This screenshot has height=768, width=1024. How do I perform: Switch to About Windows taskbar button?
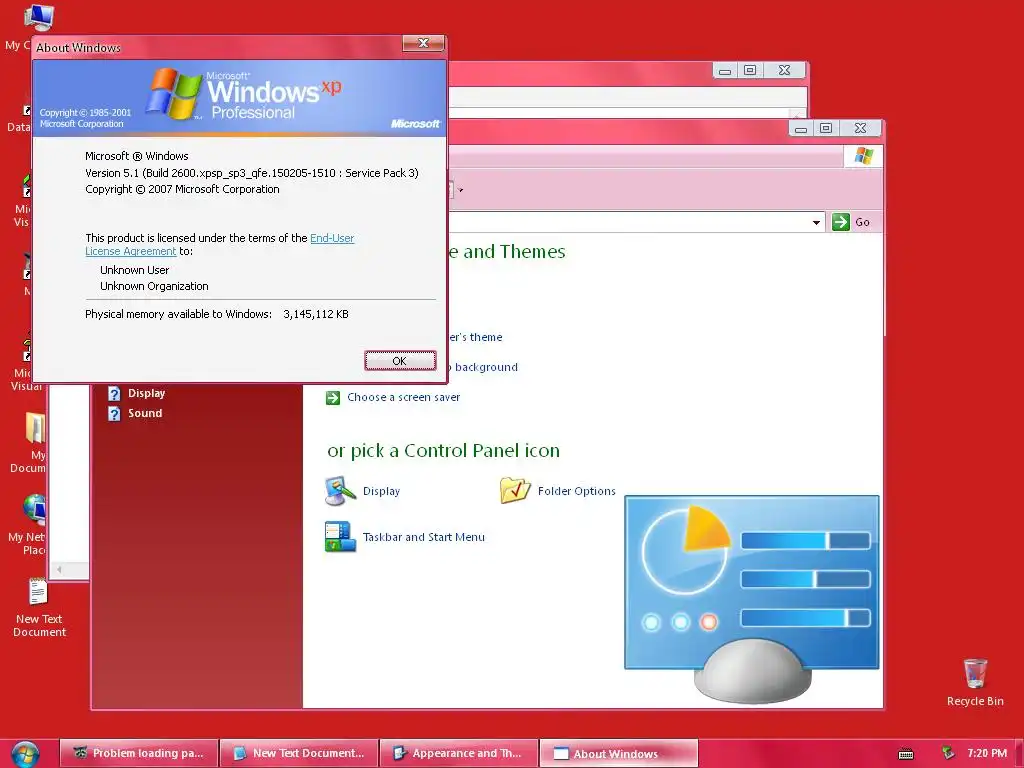(619, 753)
